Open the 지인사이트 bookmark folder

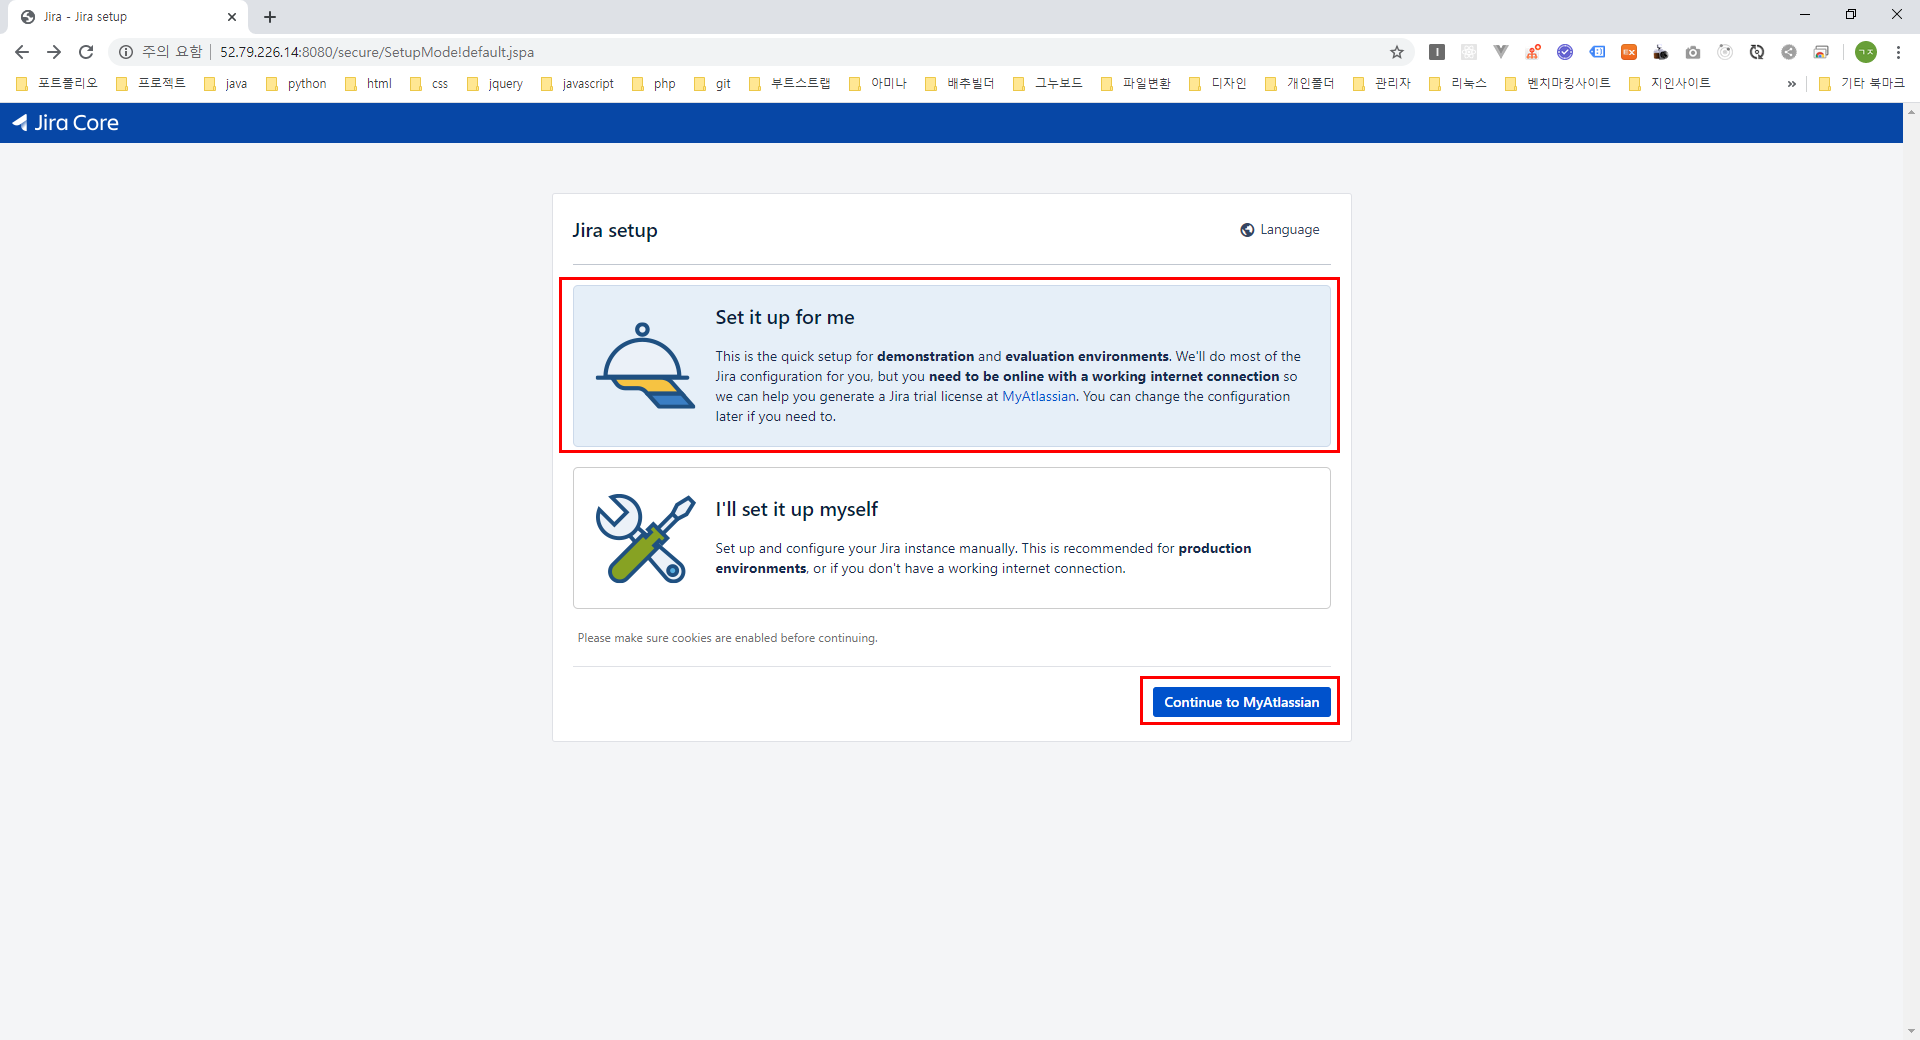(1671, 84)
